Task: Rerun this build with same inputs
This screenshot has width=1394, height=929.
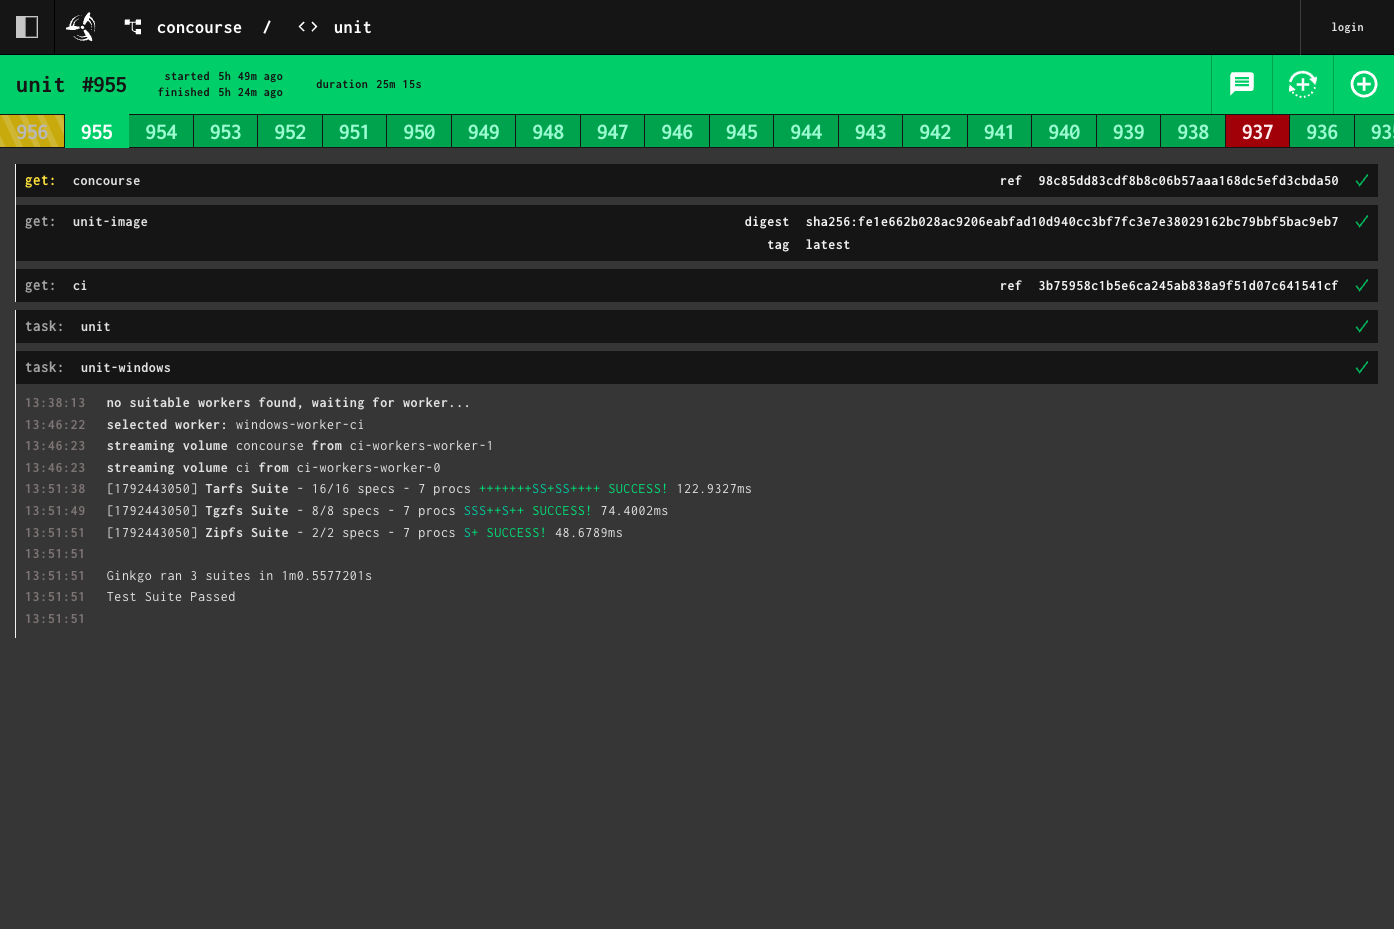Action: click(x=1303, y=84)
